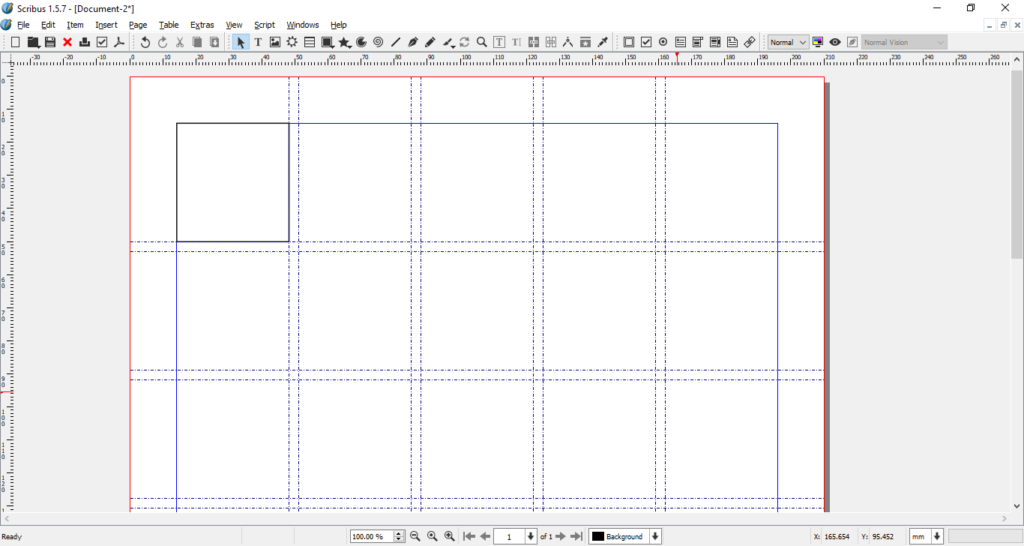The height and width of the screenshot is (546, 1024).
Task: Activate the Select Item arrow tool
Action: click(240, 42)
